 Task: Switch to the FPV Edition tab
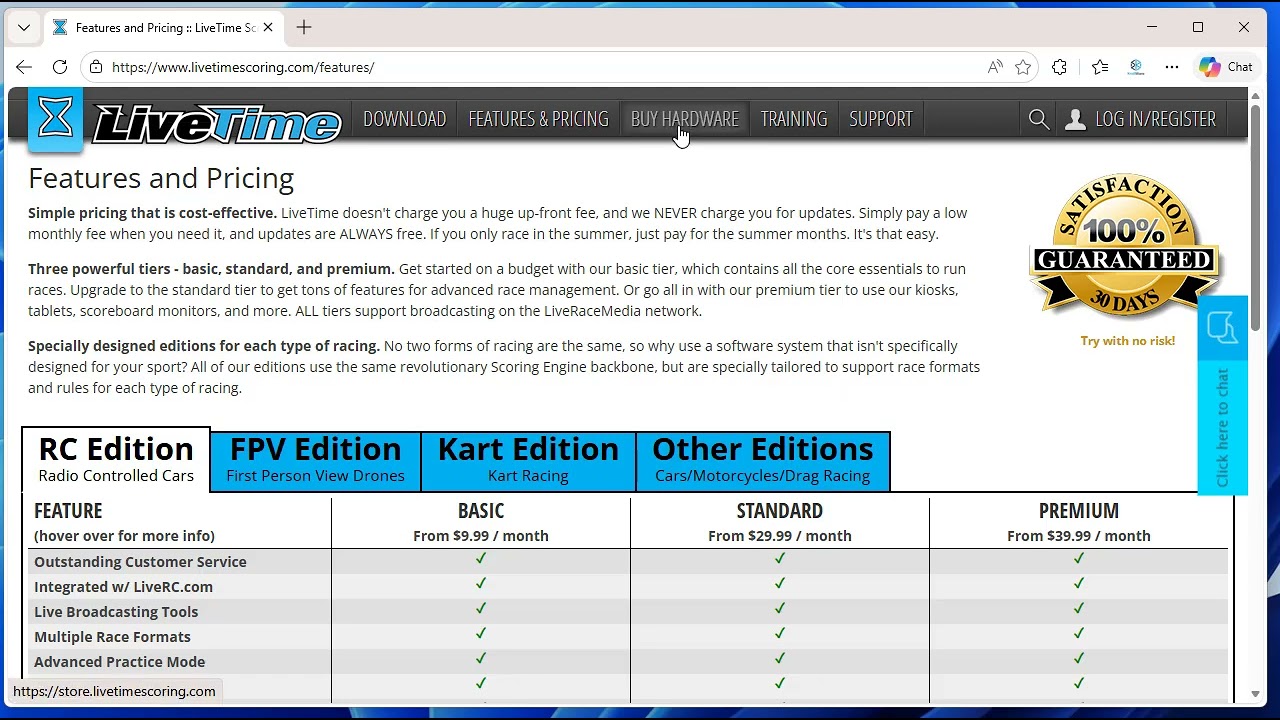pos(315,460)
